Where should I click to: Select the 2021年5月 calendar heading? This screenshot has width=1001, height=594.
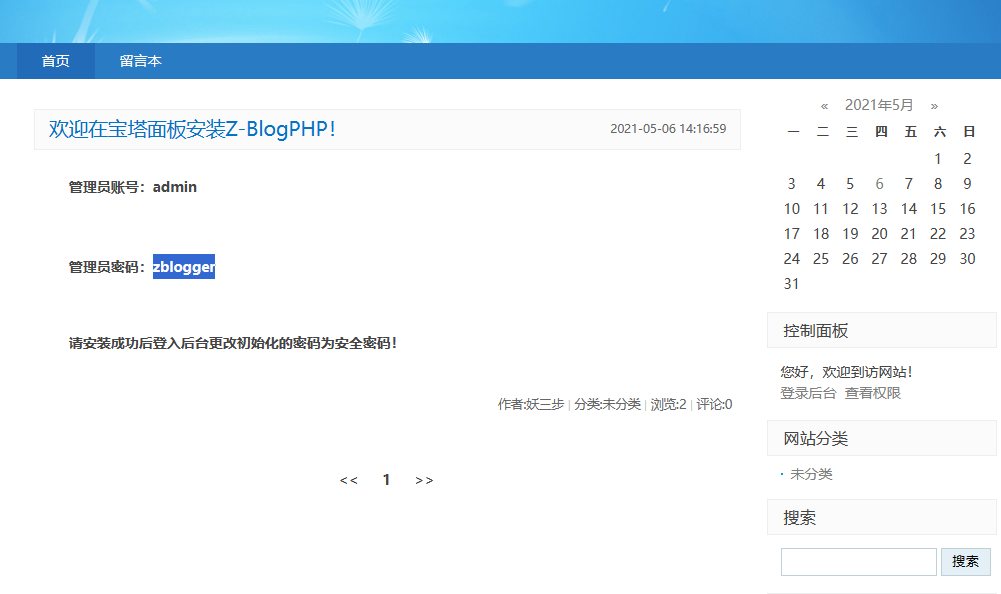click(879, 105)
